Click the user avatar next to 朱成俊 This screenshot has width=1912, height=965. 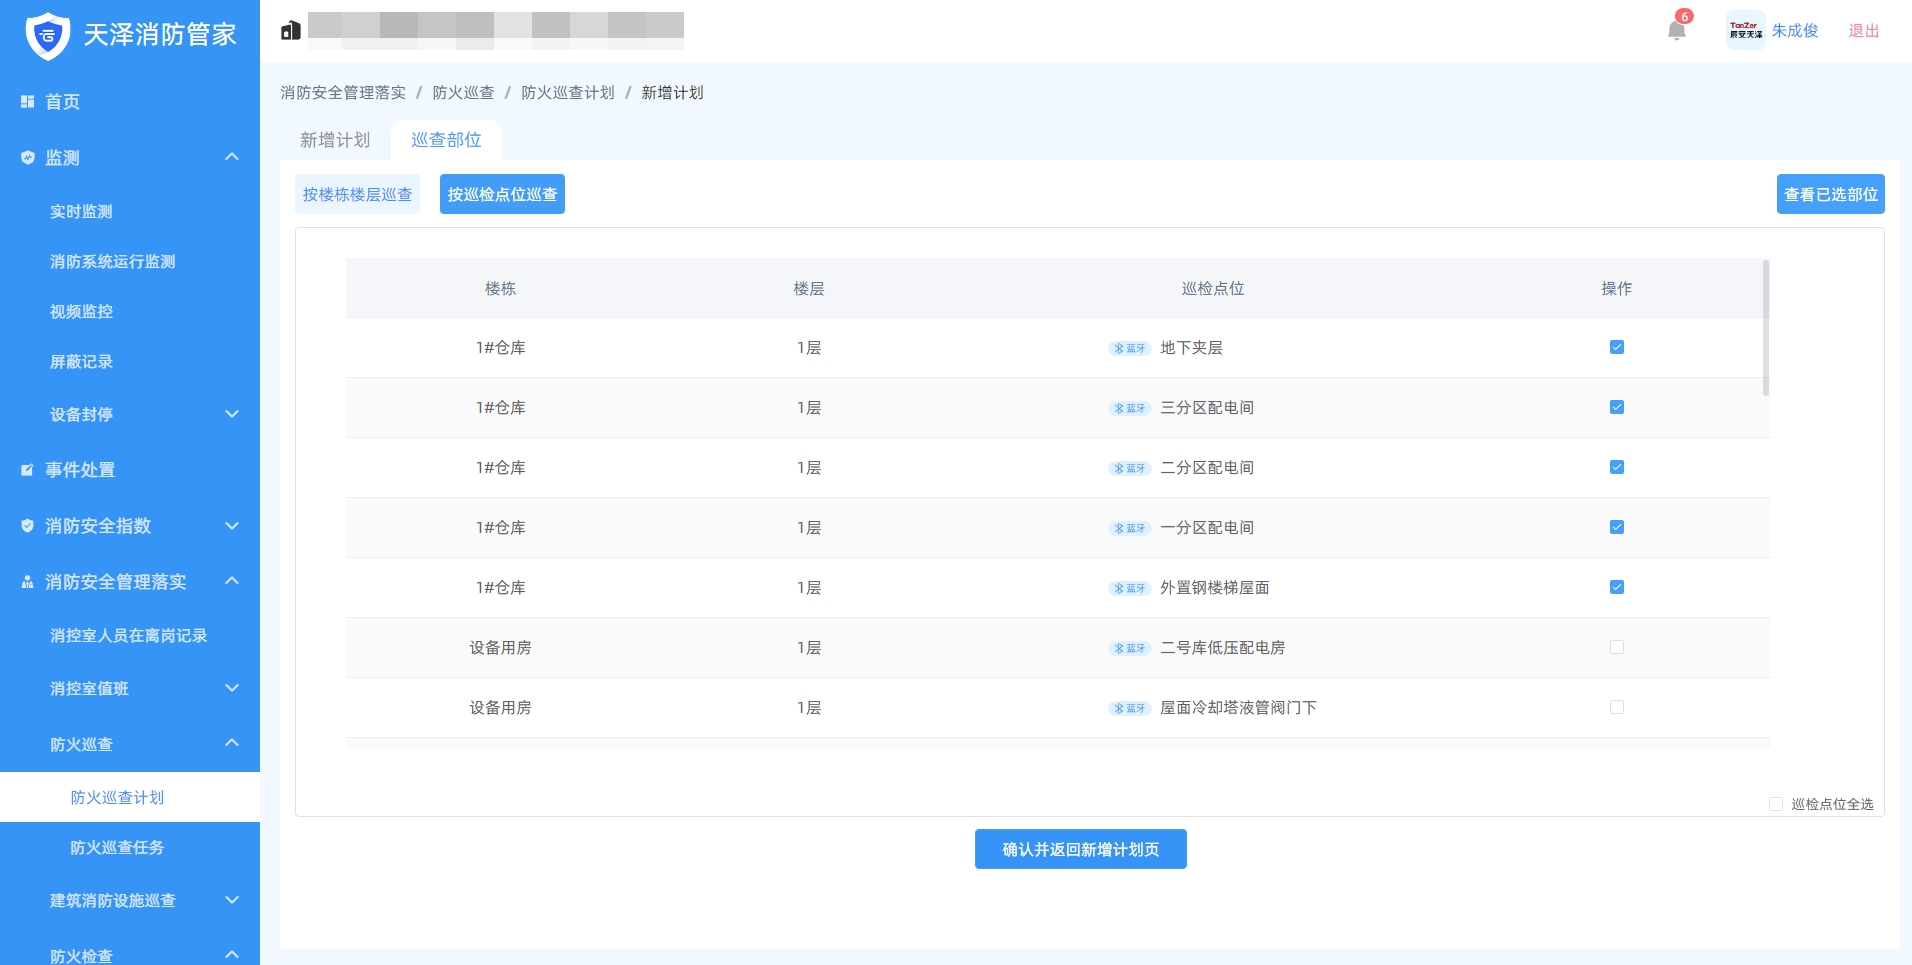coord(1745,30)
